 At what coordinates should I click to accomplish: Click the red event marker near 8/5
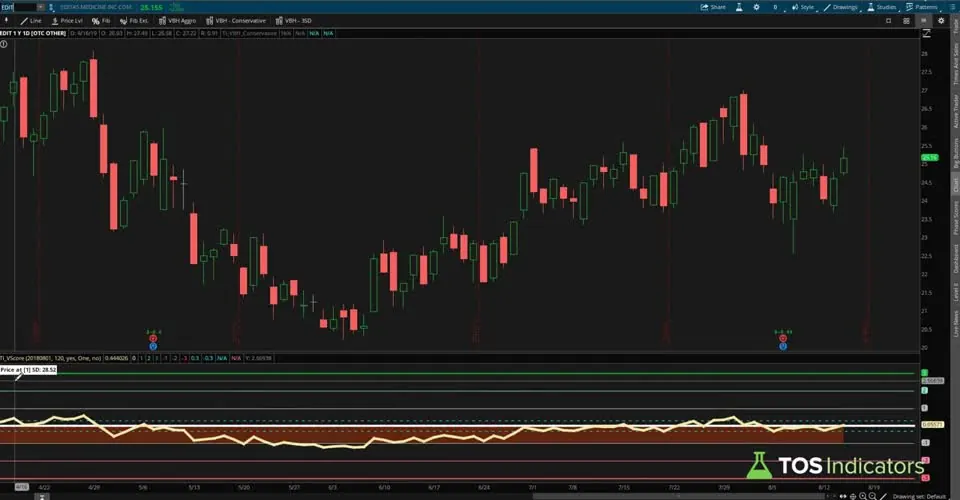(x=782, y=338)
